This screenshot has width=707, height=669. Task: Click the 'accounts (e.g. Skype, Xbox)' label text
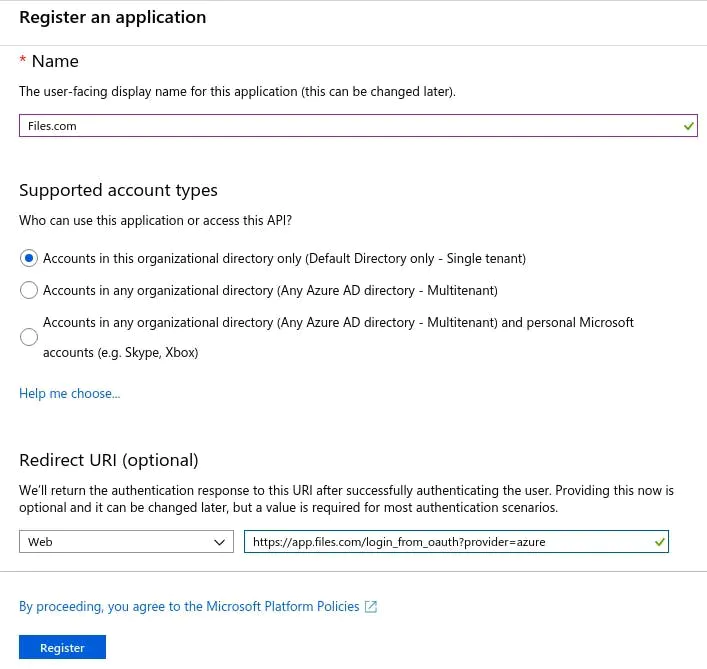pyautogui.click(x=120, y=353)
